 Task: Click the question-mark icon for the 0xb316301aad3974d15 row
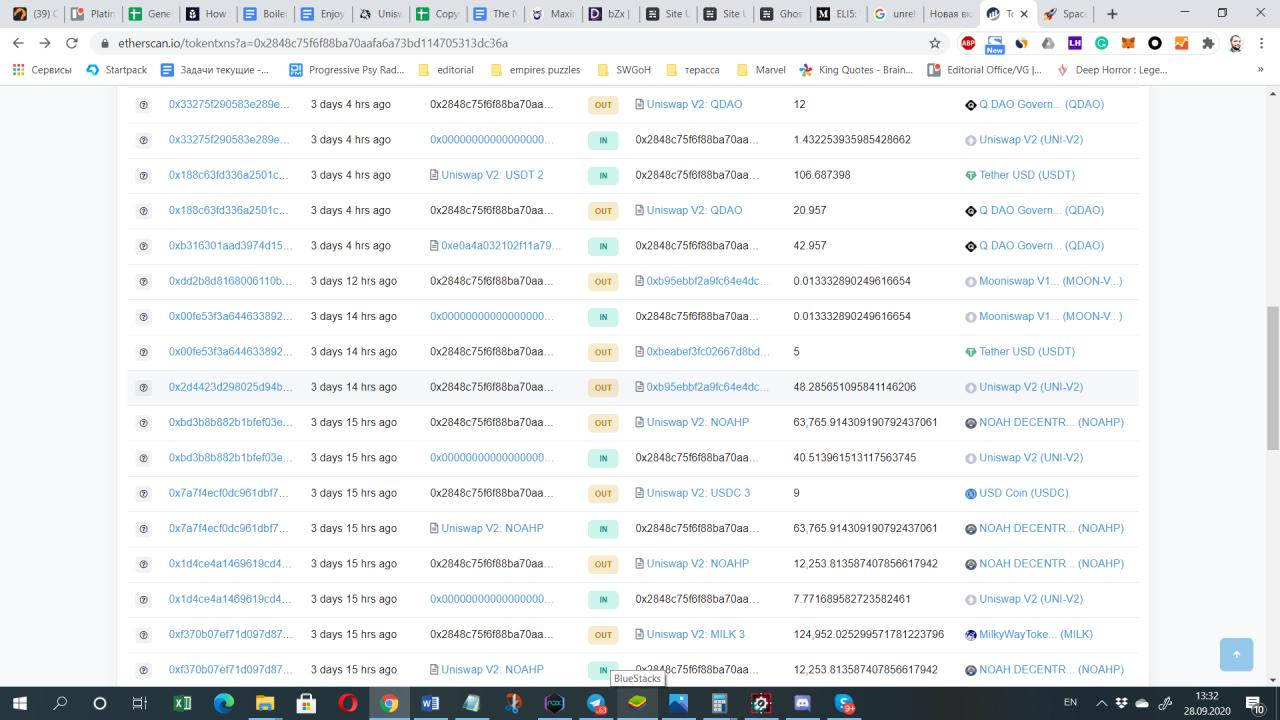pos(143,246)
